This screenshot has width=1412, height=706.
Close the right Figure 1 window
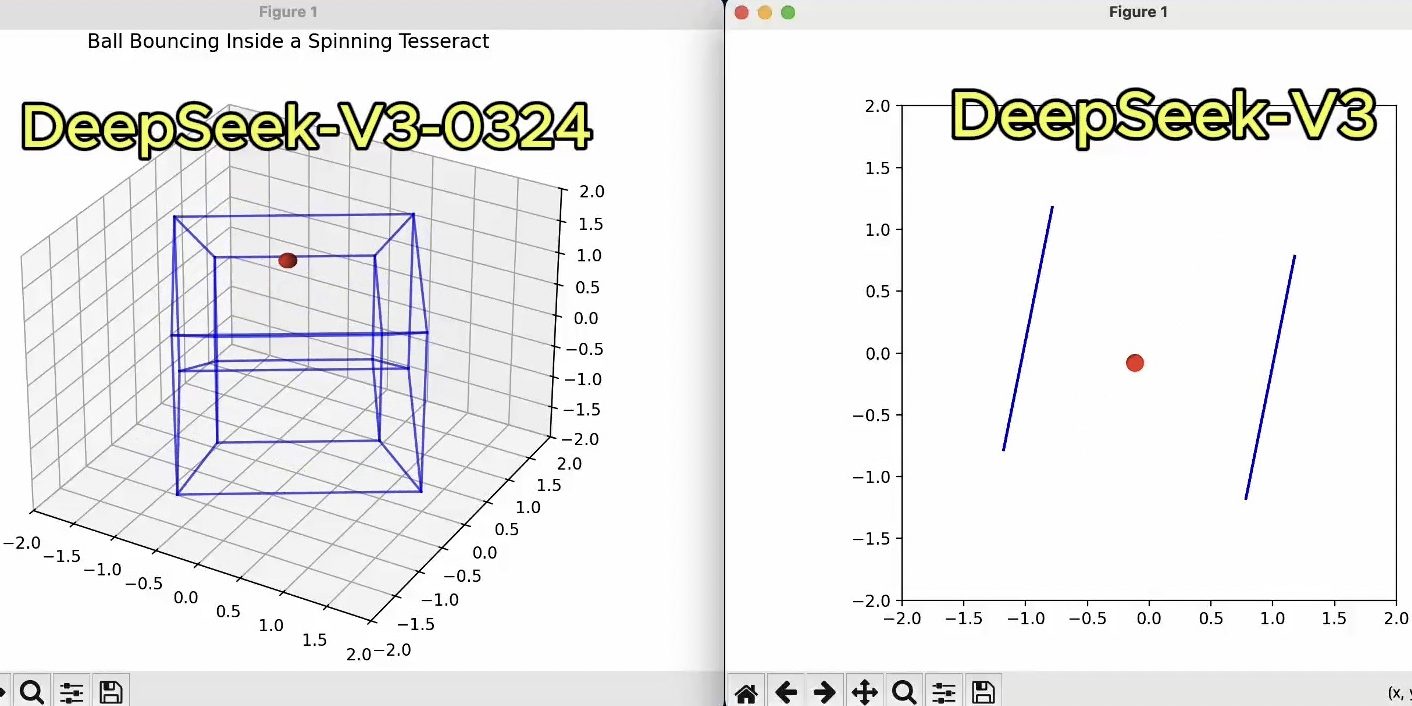(x=742, y=13)
